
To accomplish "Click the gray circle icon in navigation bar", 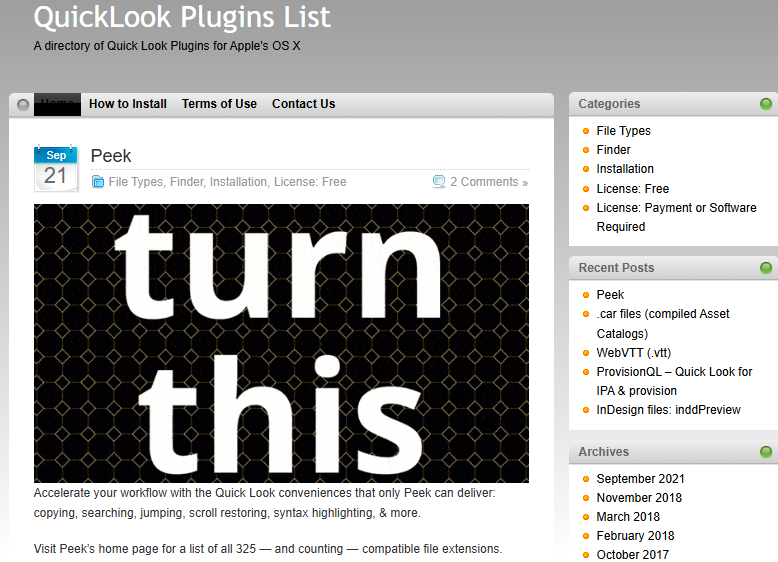I will (24, 104).
